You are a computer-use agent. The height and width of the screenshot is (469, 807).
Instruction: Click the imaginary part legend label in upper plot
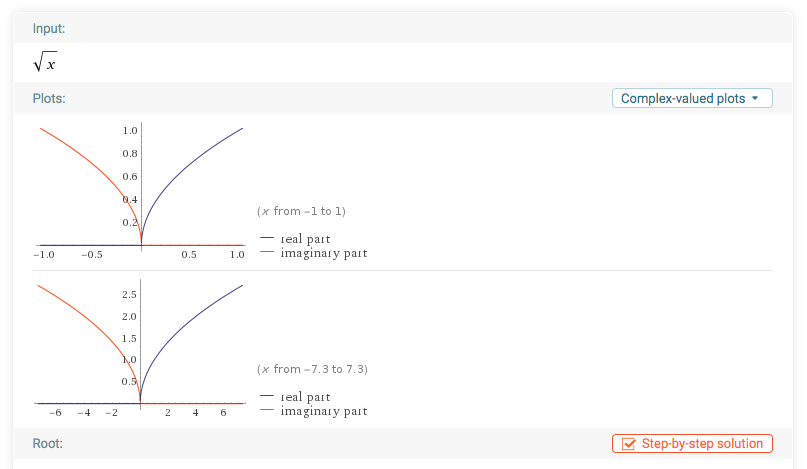coord(323,253)
